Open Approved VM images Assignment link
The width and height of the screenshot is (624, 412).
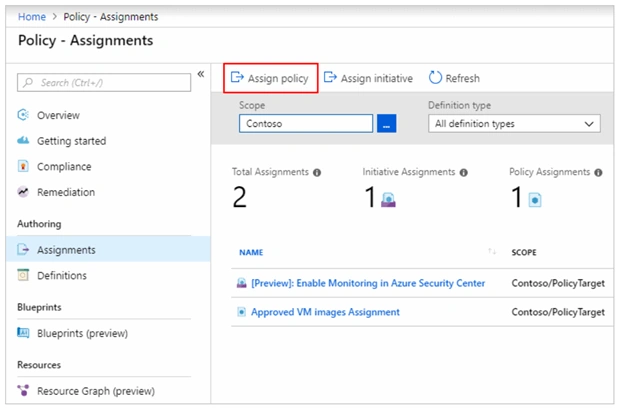click(x=325, y=312)
